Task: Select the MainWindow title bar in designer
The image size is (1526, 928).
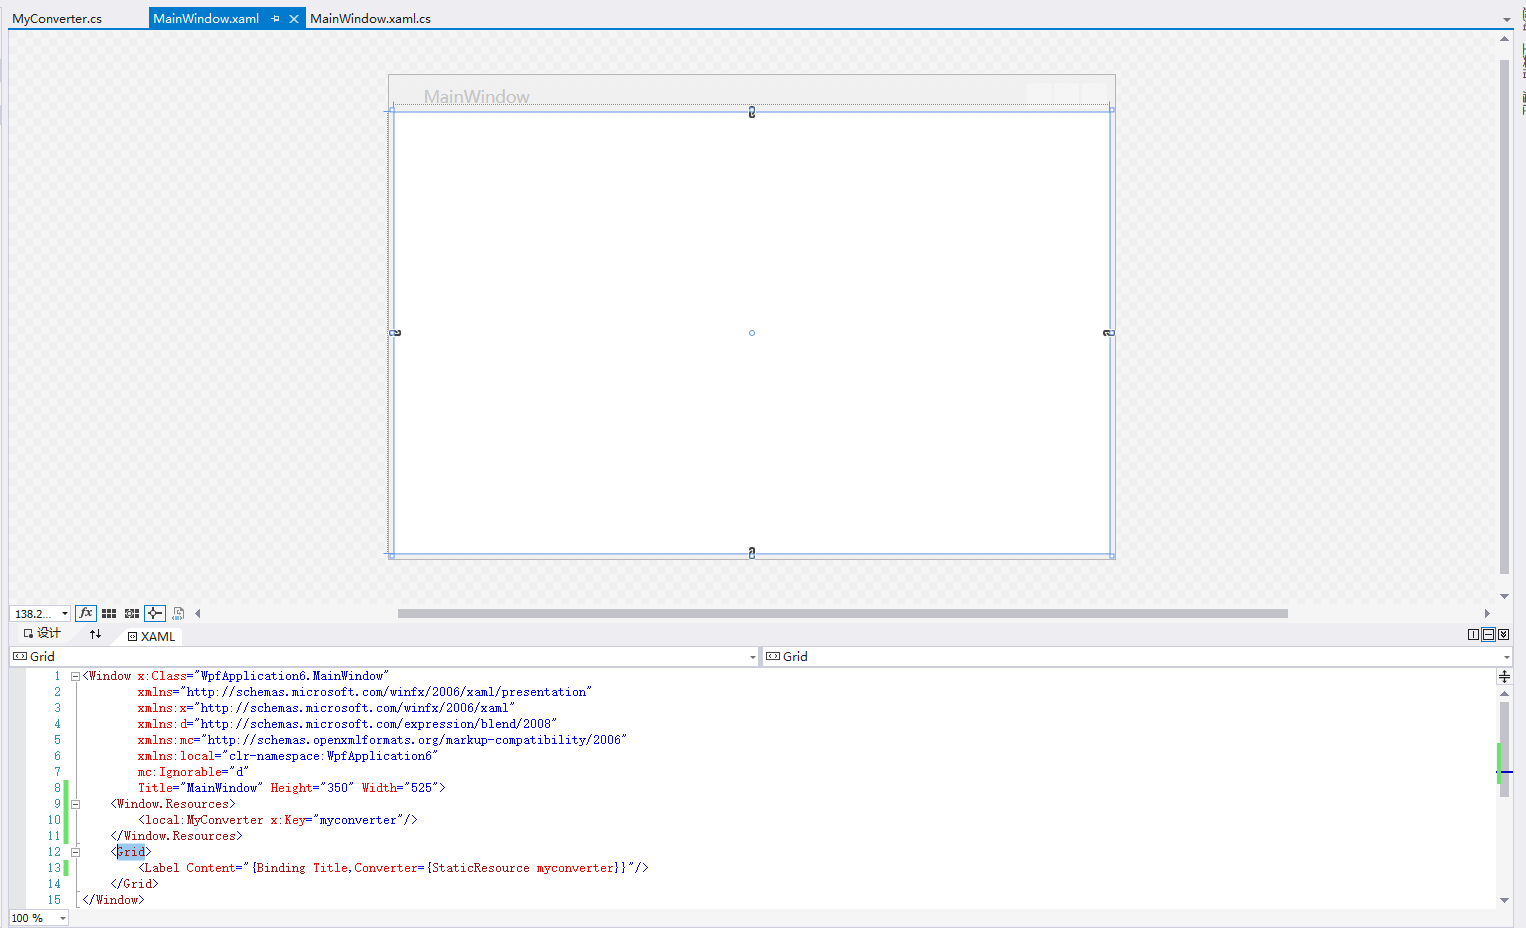Action: tap(752, 91)
